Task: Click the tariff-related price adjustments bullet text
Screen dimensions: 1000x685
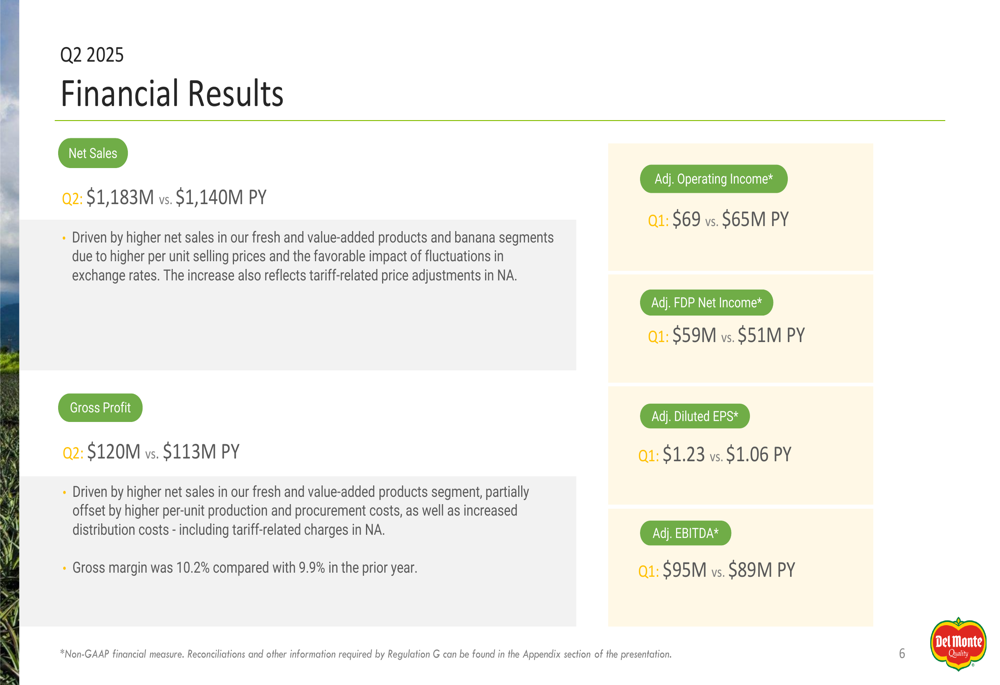Action: pyautogui.click(x=312, y=256)
